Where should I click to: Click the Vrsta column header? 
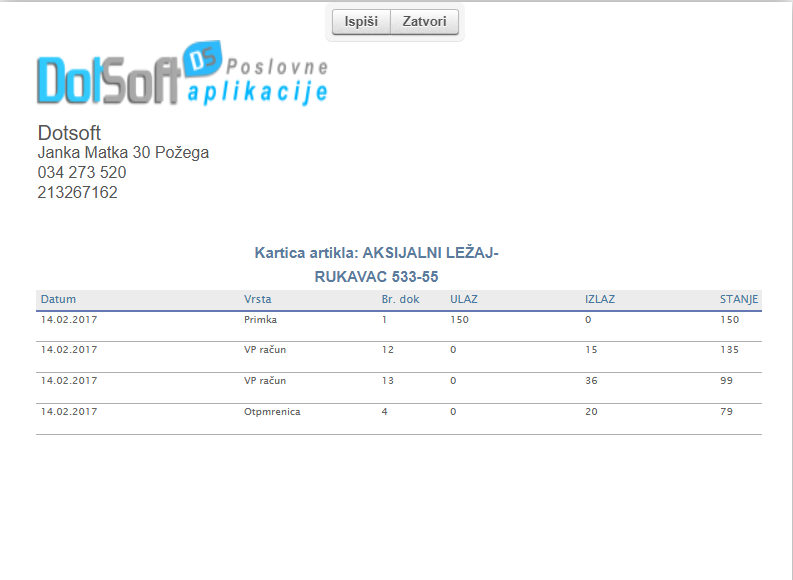257,299
